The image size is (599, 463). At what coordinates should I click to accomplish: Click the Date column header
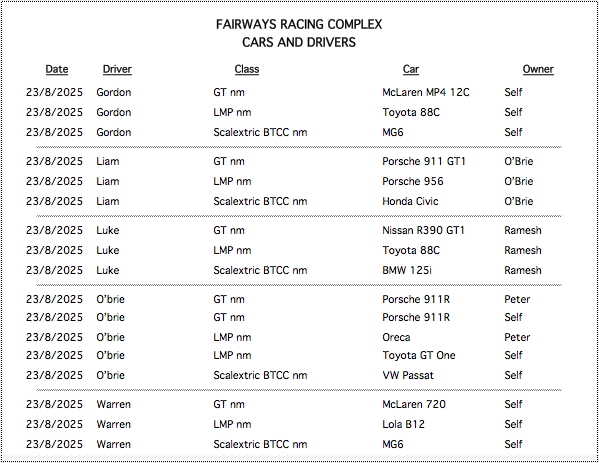point(57,69)
